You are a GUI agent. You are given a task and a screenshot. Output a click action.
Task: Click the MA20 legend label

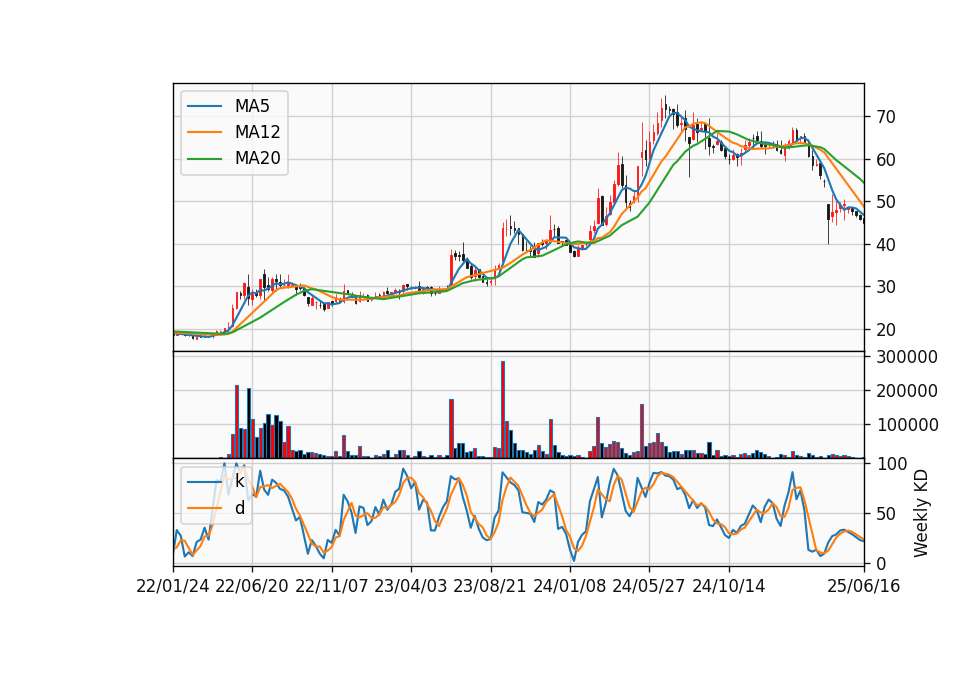pyautogui.click(x=257, y=159)
